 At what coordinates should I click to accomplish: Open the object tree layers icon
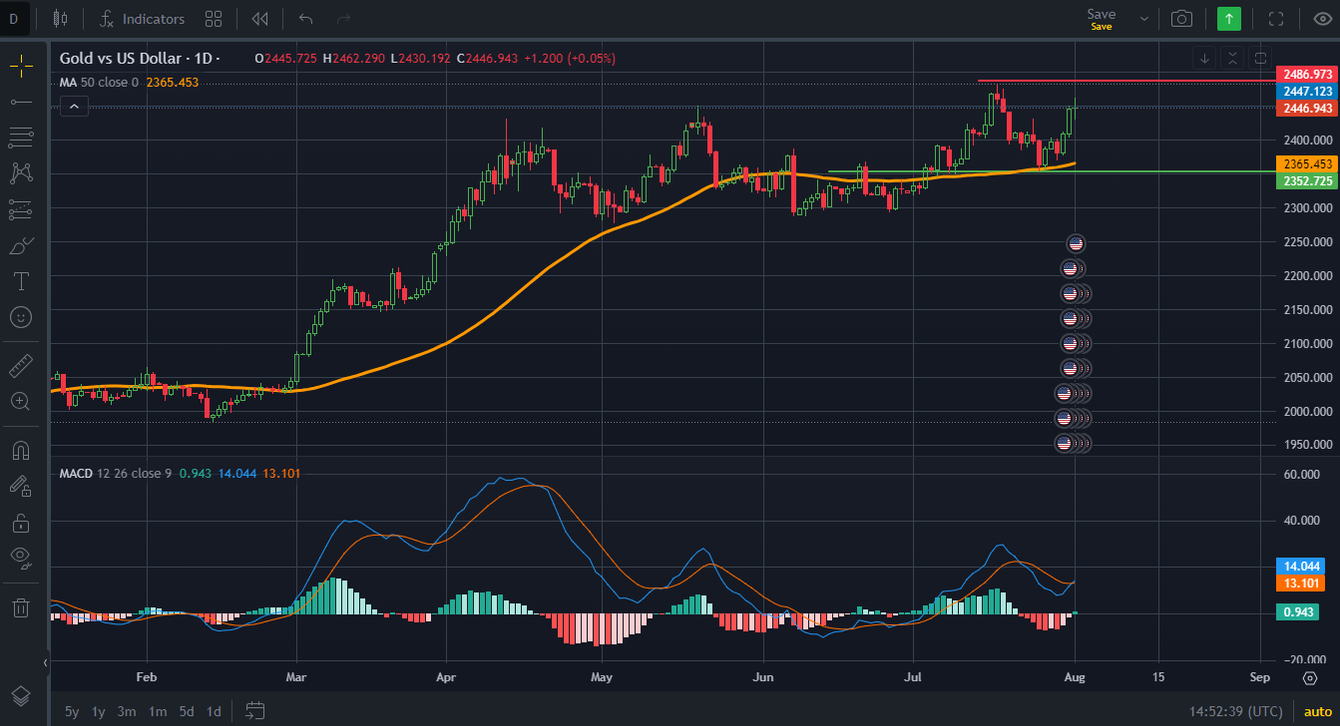20,696
